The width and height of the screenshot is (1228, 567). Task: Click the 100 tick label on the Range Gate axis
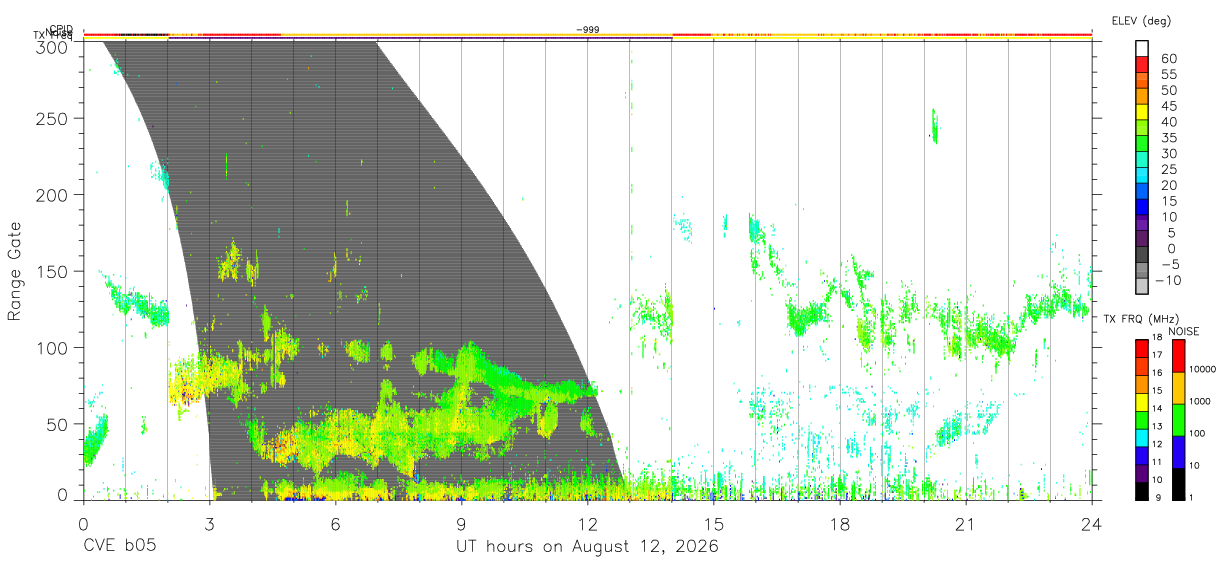[x=55, y=347]
